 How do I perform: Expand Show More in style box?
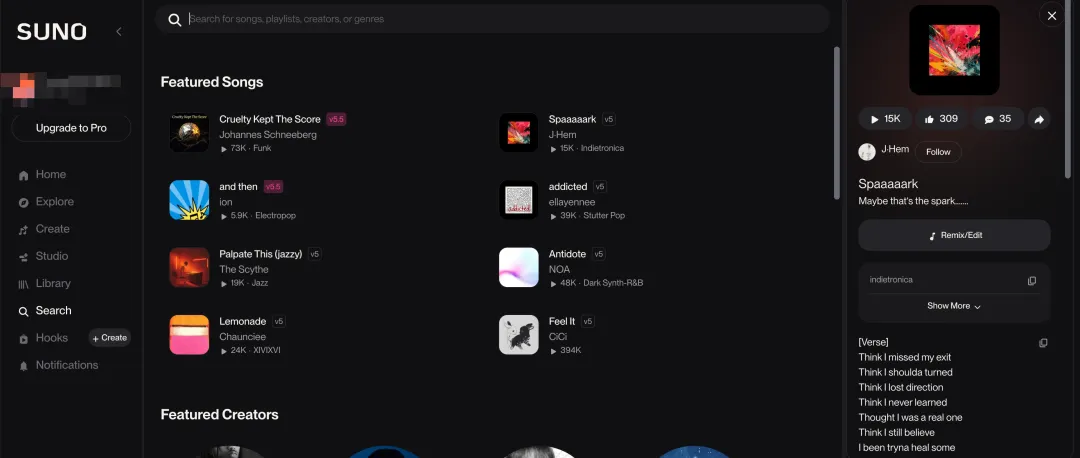pos(954,306)
